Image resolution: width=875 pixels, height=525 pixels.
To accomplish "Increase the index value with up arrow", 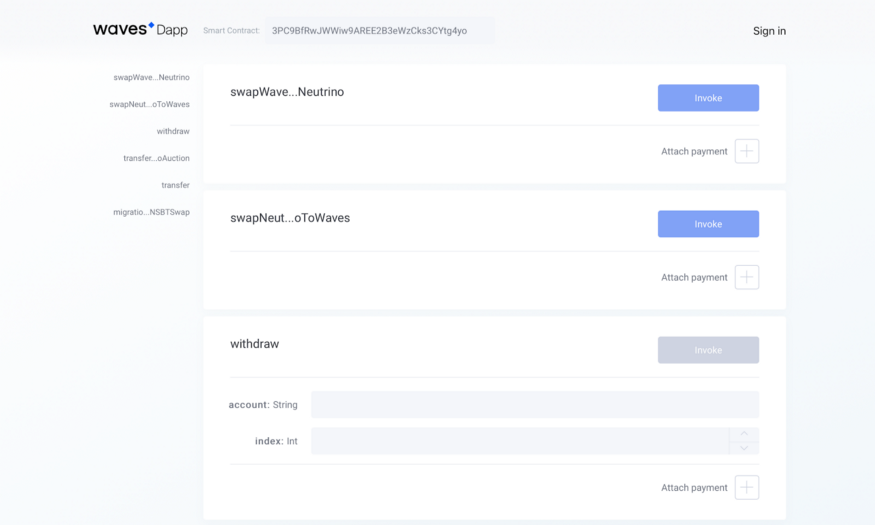I will point(744,434).
